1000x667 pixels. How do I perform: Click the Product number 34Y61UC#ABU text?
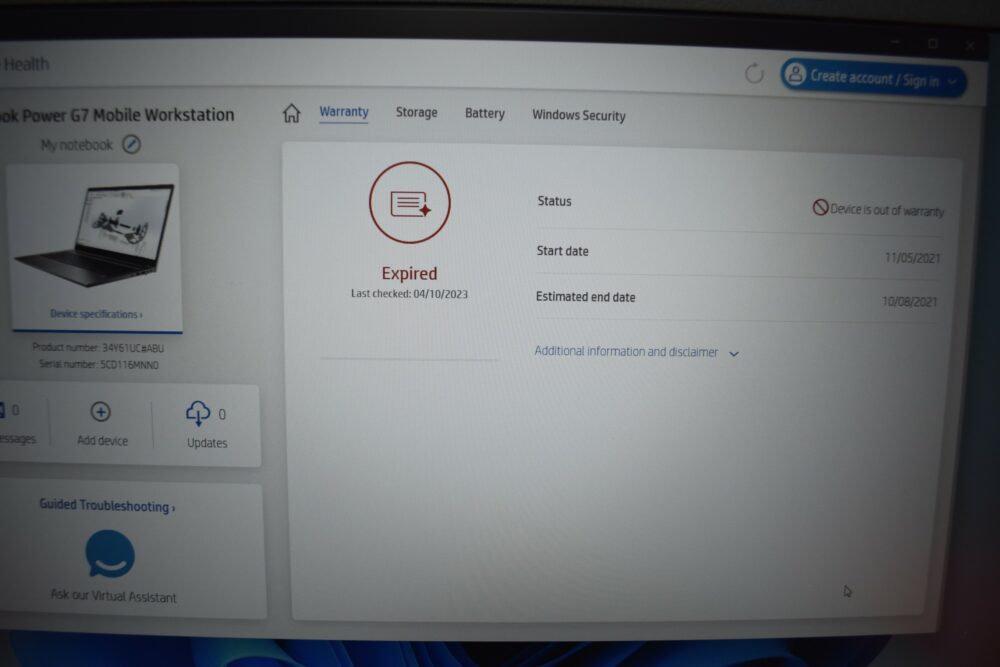click(x=98, y=348)
